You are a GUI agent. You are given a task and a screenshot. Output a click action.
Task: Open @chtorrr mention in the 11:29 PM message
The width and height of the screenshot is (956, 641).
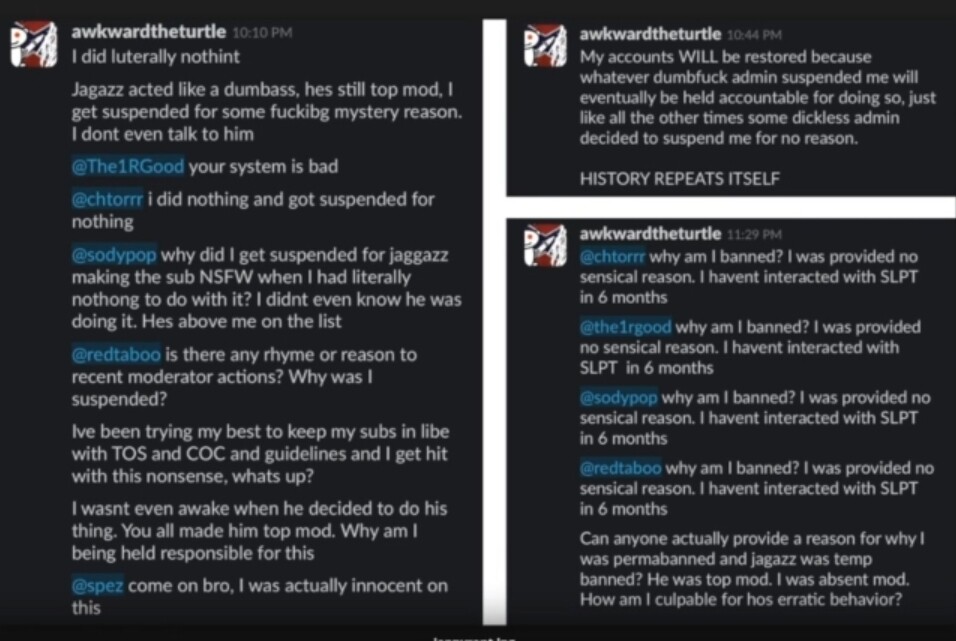[x=614, y=255]
